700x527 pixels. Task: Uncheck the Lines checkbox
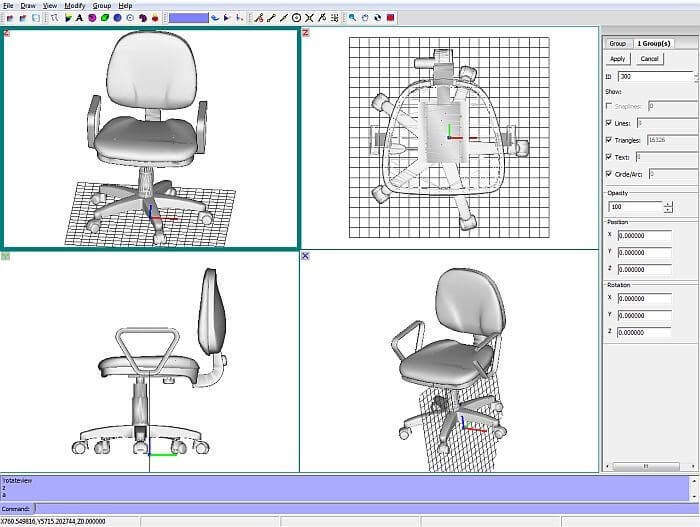click(x=608, y=123)
